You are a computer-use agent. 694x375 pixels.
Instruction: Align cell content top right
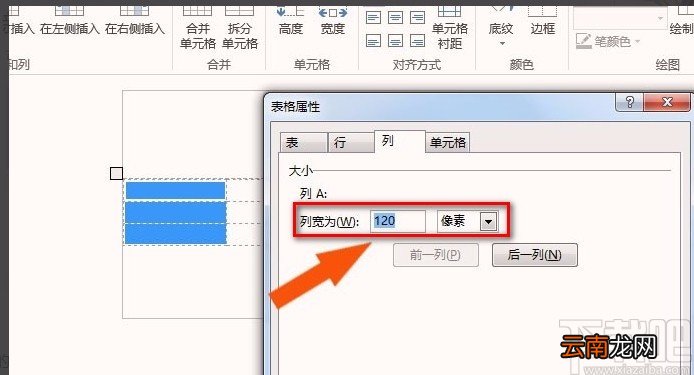417,18
